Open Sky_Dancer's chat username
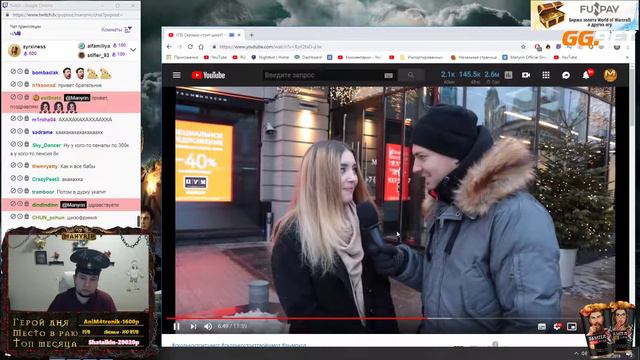Image resolution: width=640 pixels, height=360 pixels. point(47,145)
